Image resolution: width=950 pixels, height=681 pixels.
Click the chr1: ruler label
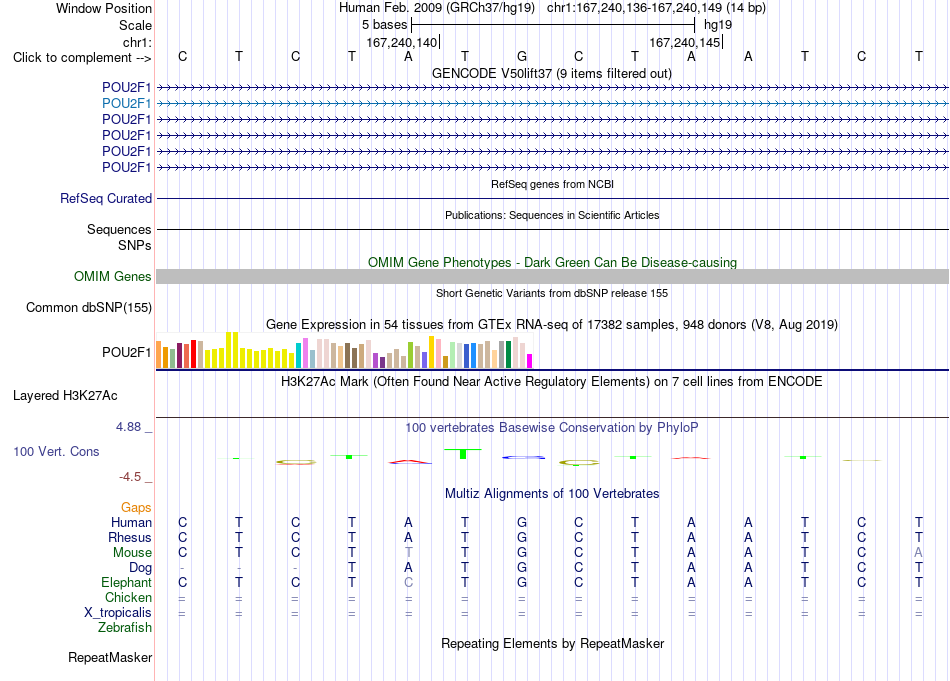(137, 42)
